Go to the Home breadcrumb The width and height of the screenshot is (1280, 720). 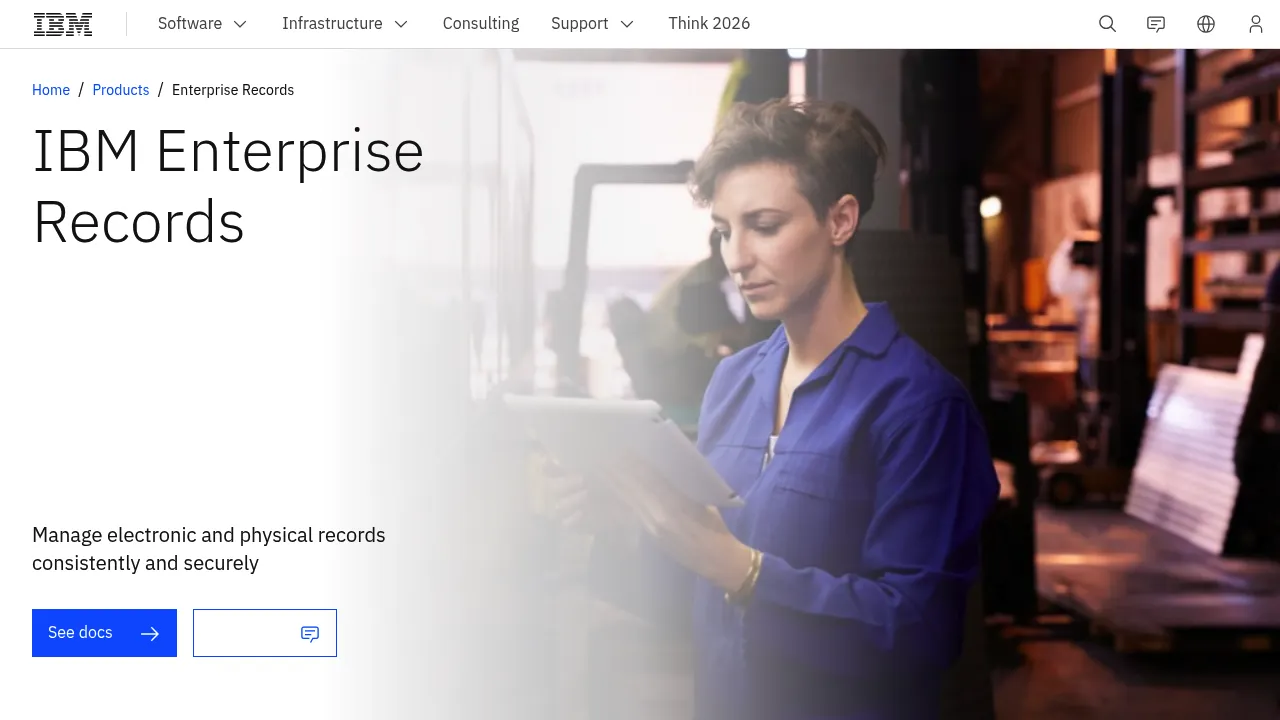[x=51, y=90]
